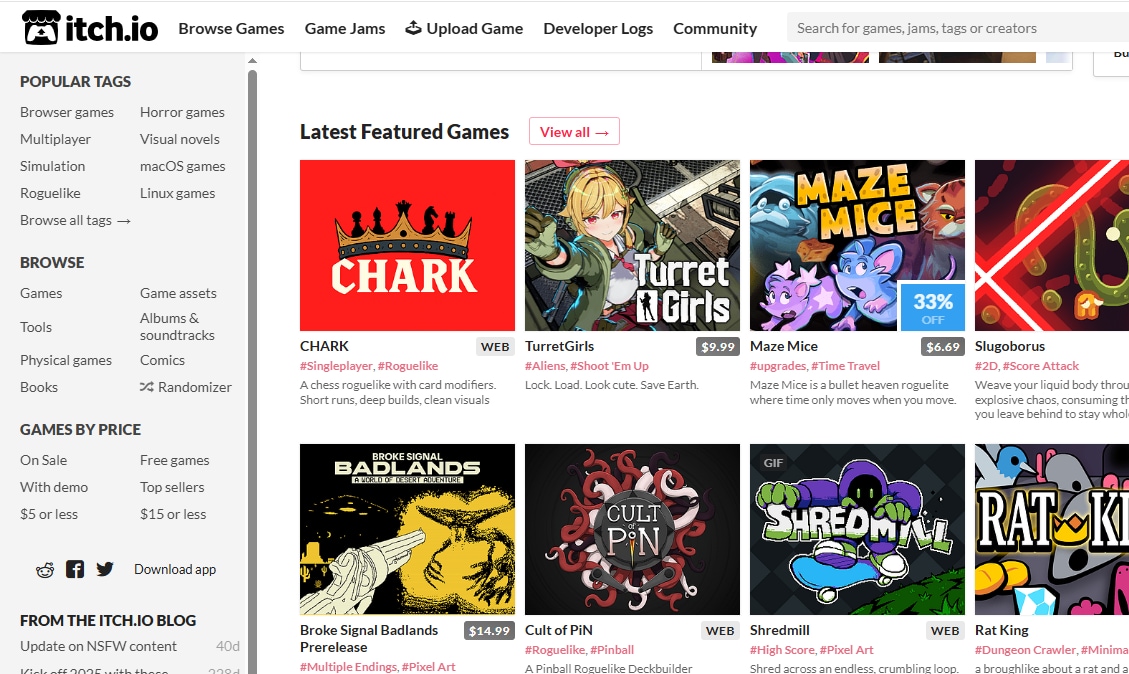Open the Turret Girls game thumbnail
Screen dimensions: 1129x674
pyautogui.click(x=632, y=246)
